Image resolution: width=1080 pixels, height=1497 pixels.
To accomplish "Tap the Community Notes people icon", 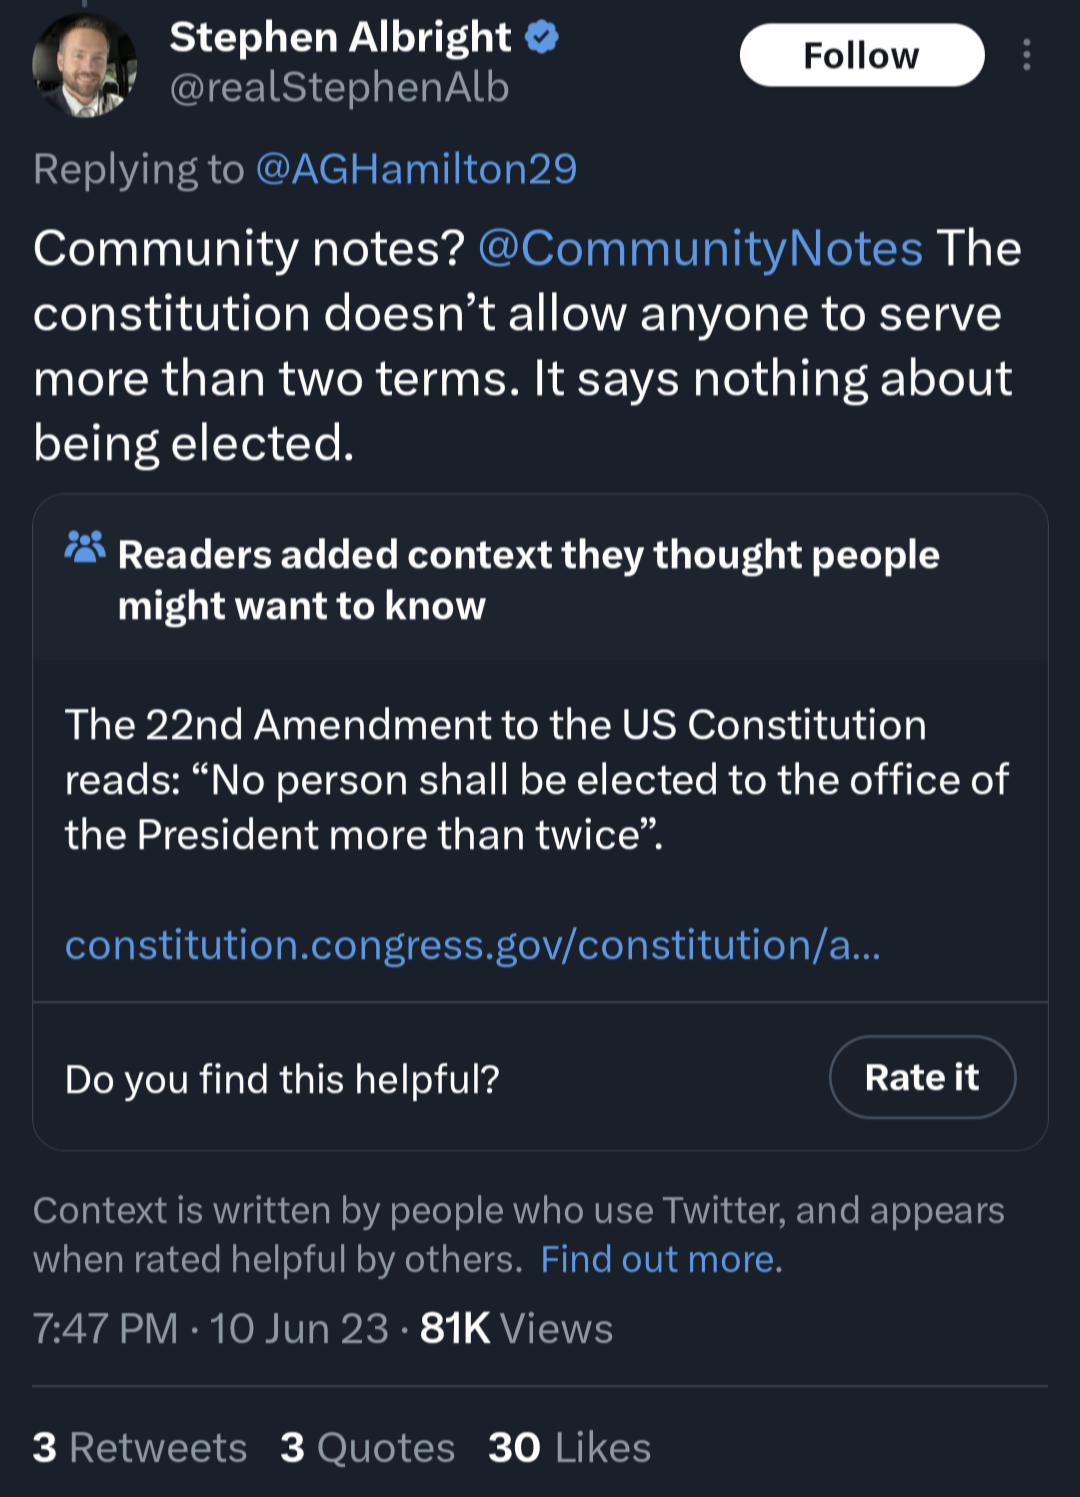I will (85, 547).
